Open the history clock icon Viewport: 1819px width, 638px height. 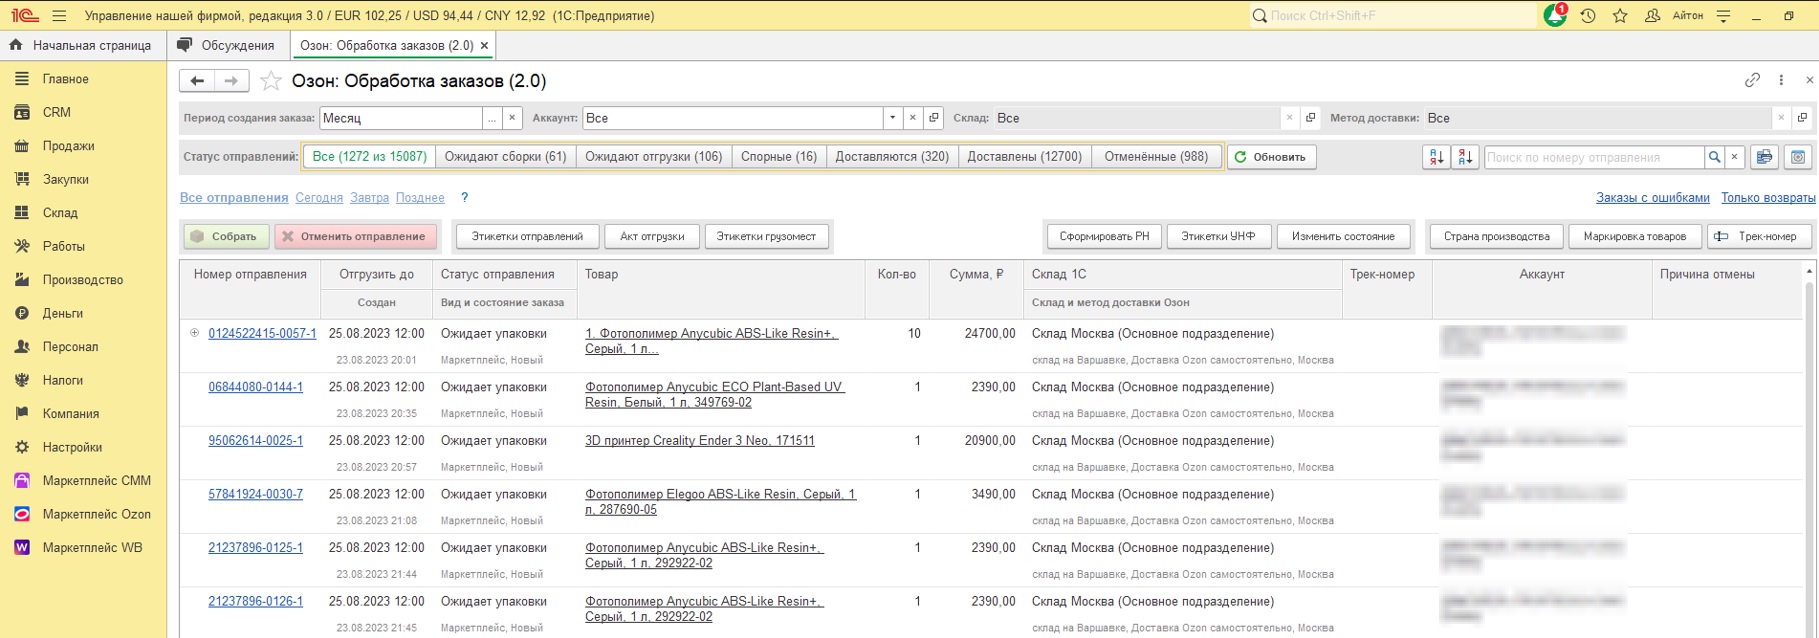(x=1588, y=16)
